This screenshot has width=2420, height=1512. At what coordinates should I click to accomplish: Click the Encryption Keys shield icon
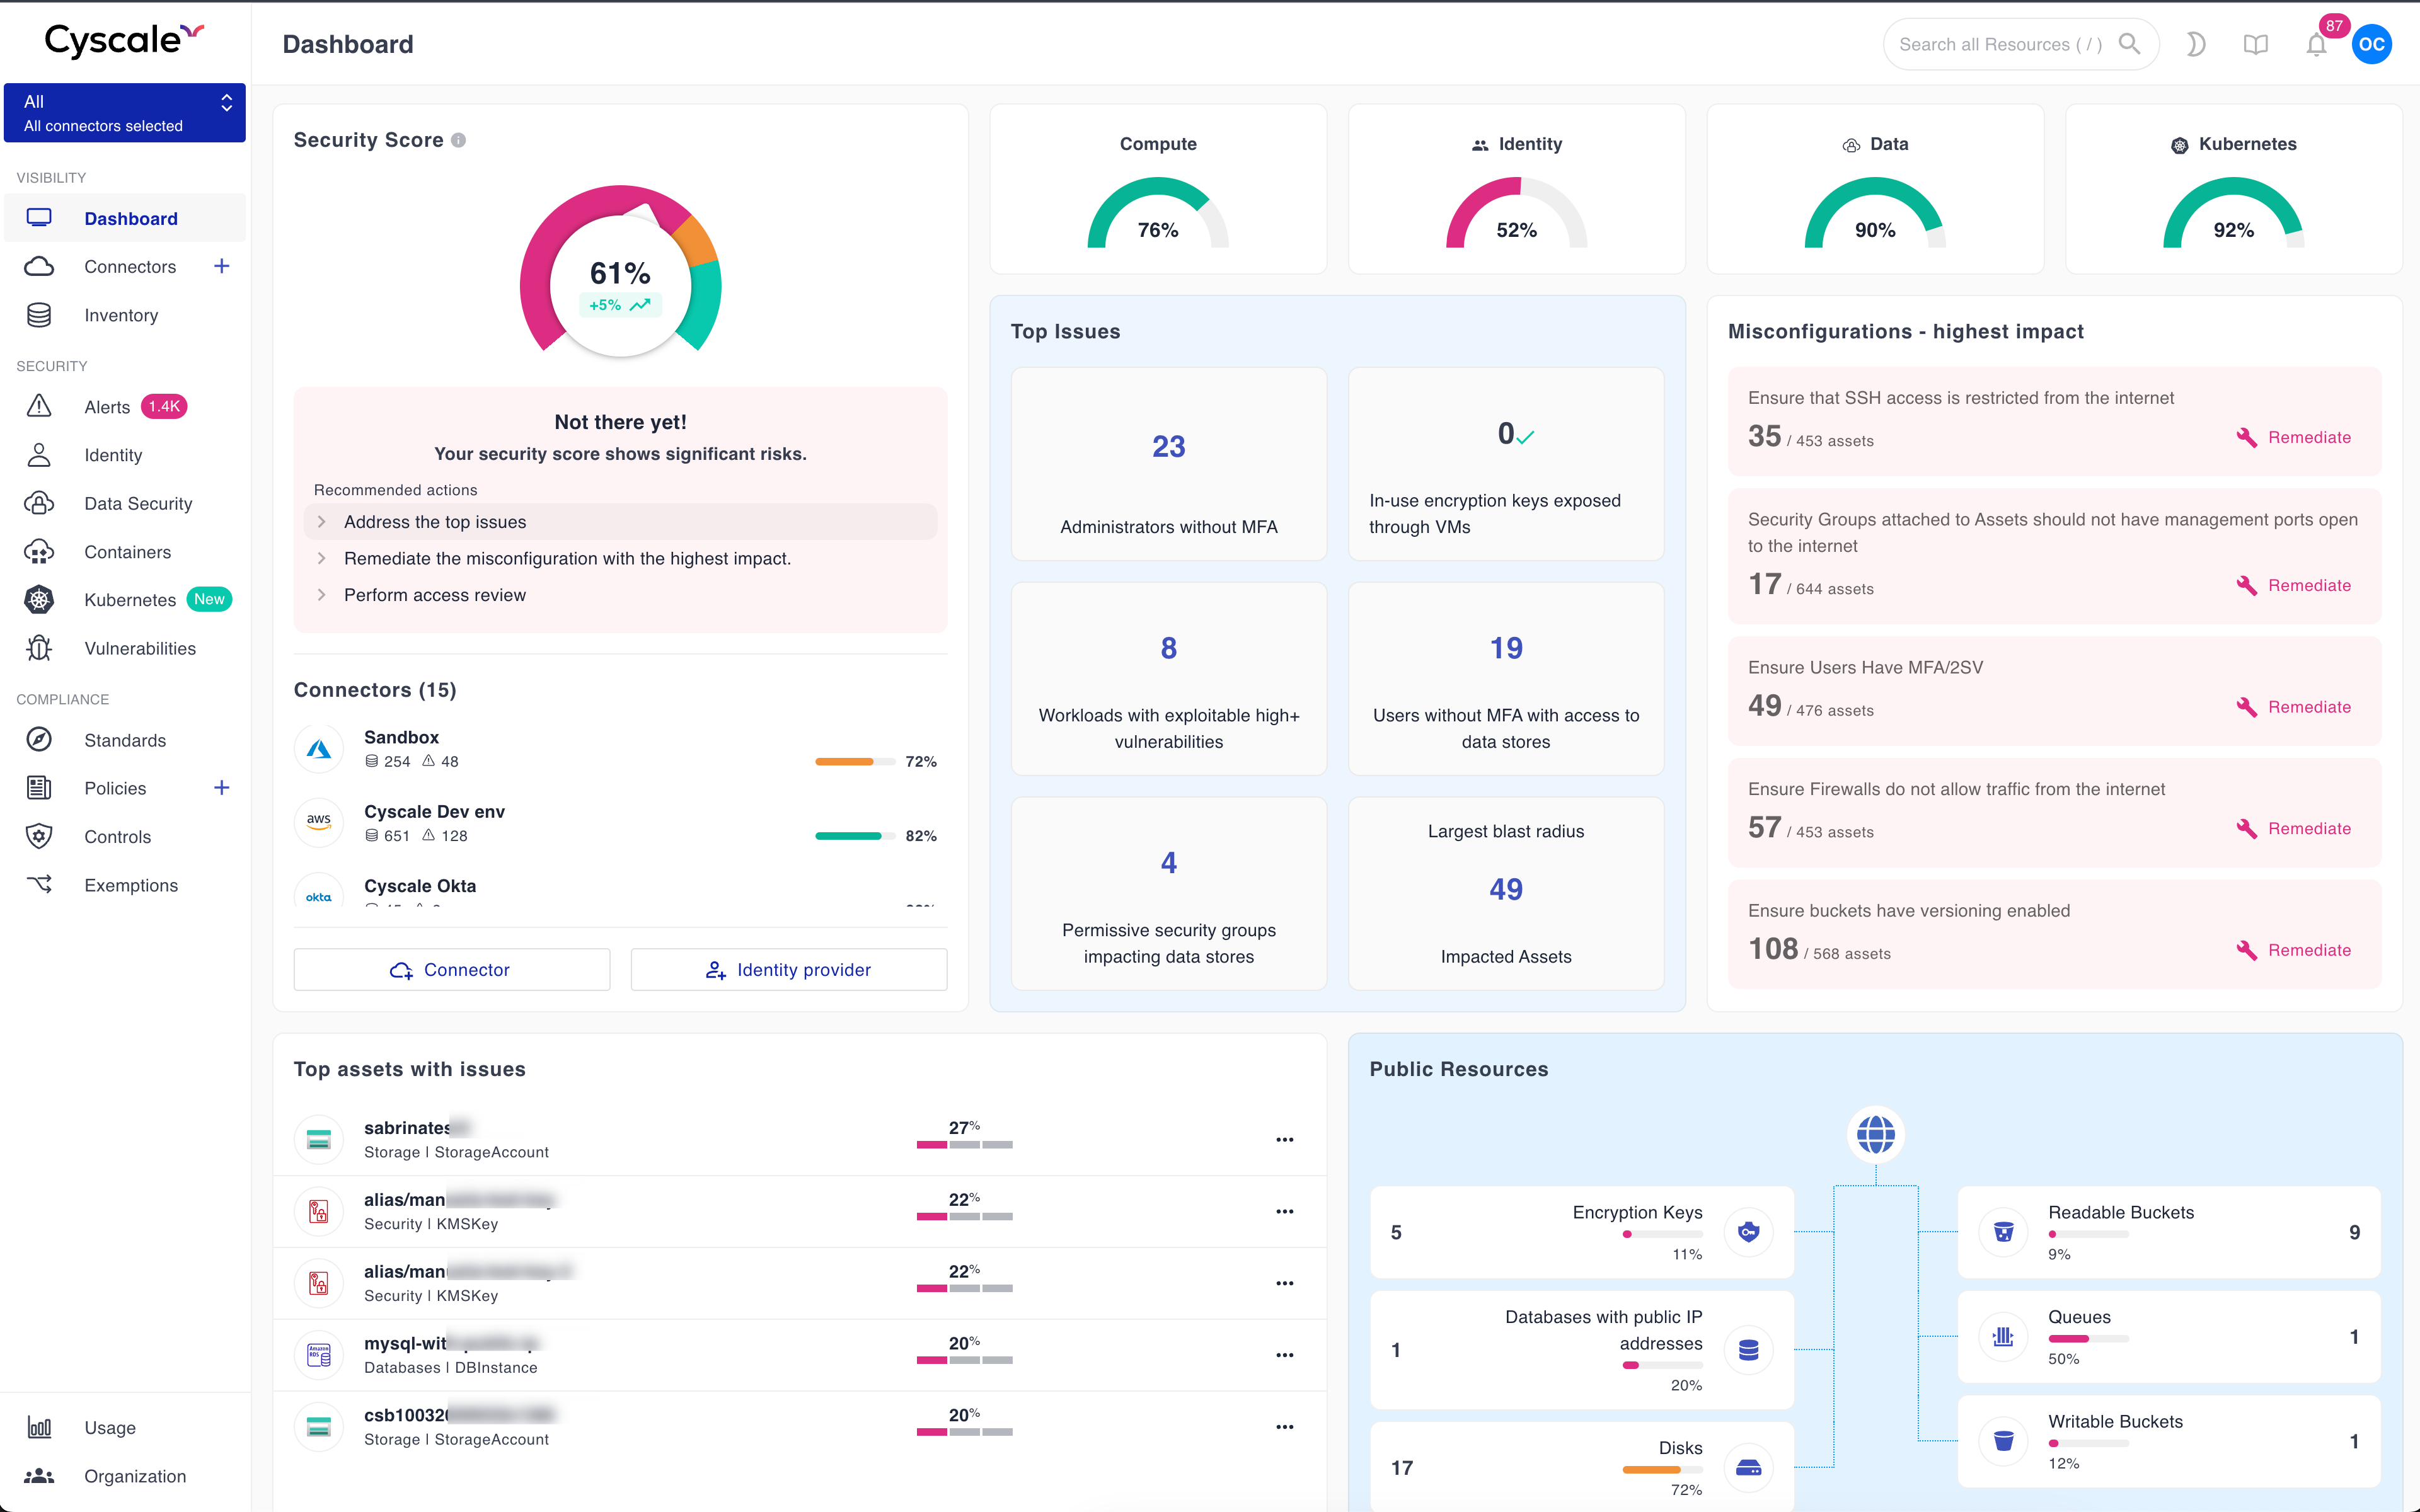[x=1748, y=1232]
